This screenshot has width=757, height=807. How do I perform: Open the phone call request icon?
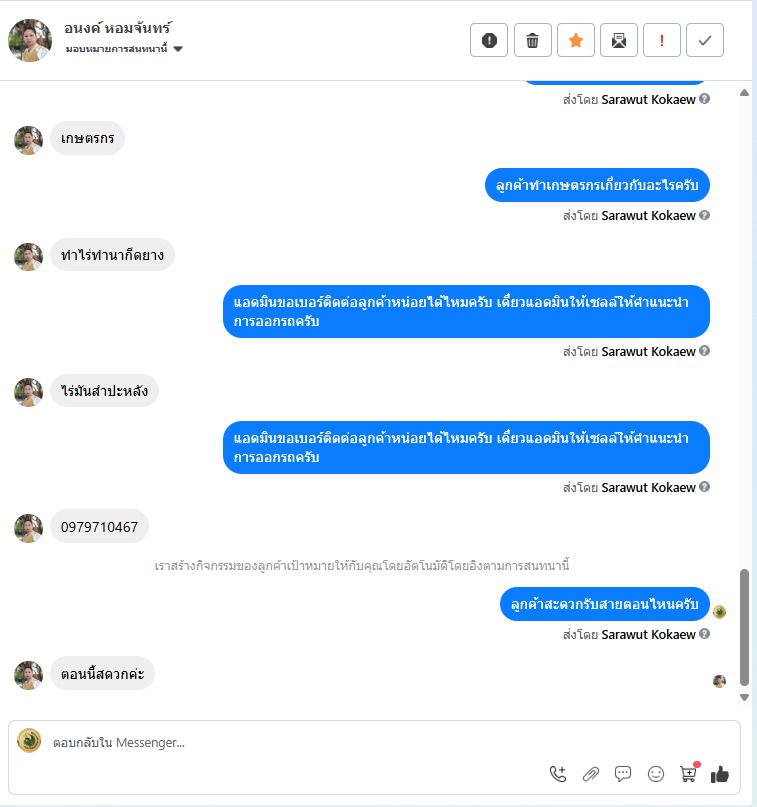point(558,774)
